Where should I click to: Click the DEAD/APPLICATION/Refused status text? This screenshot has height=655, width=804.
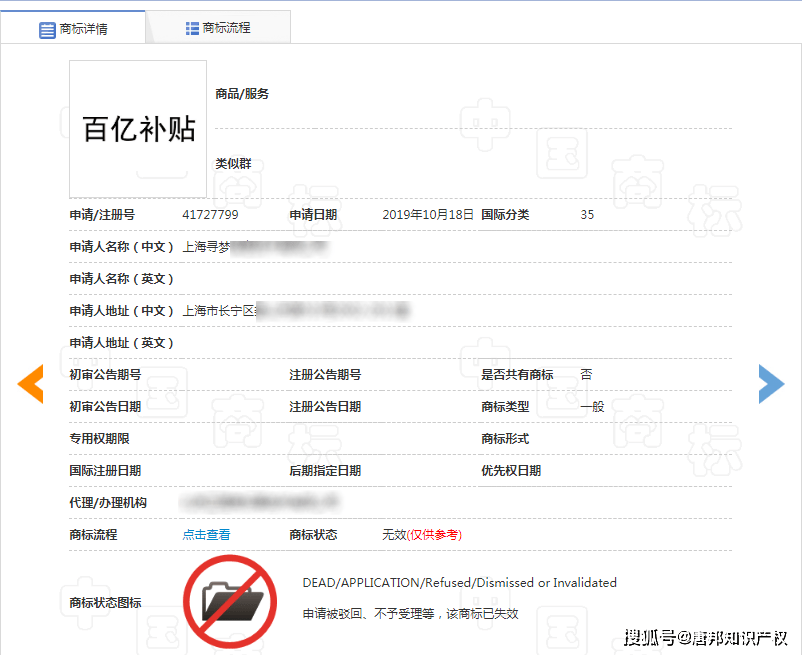pyautogui.click(x=459, y=583)
